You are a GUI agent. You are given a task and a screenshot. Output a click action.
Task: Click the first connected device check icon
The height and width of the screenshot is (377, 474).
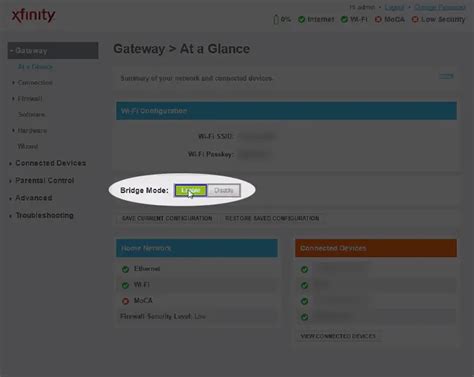click(x=304, y=269)
